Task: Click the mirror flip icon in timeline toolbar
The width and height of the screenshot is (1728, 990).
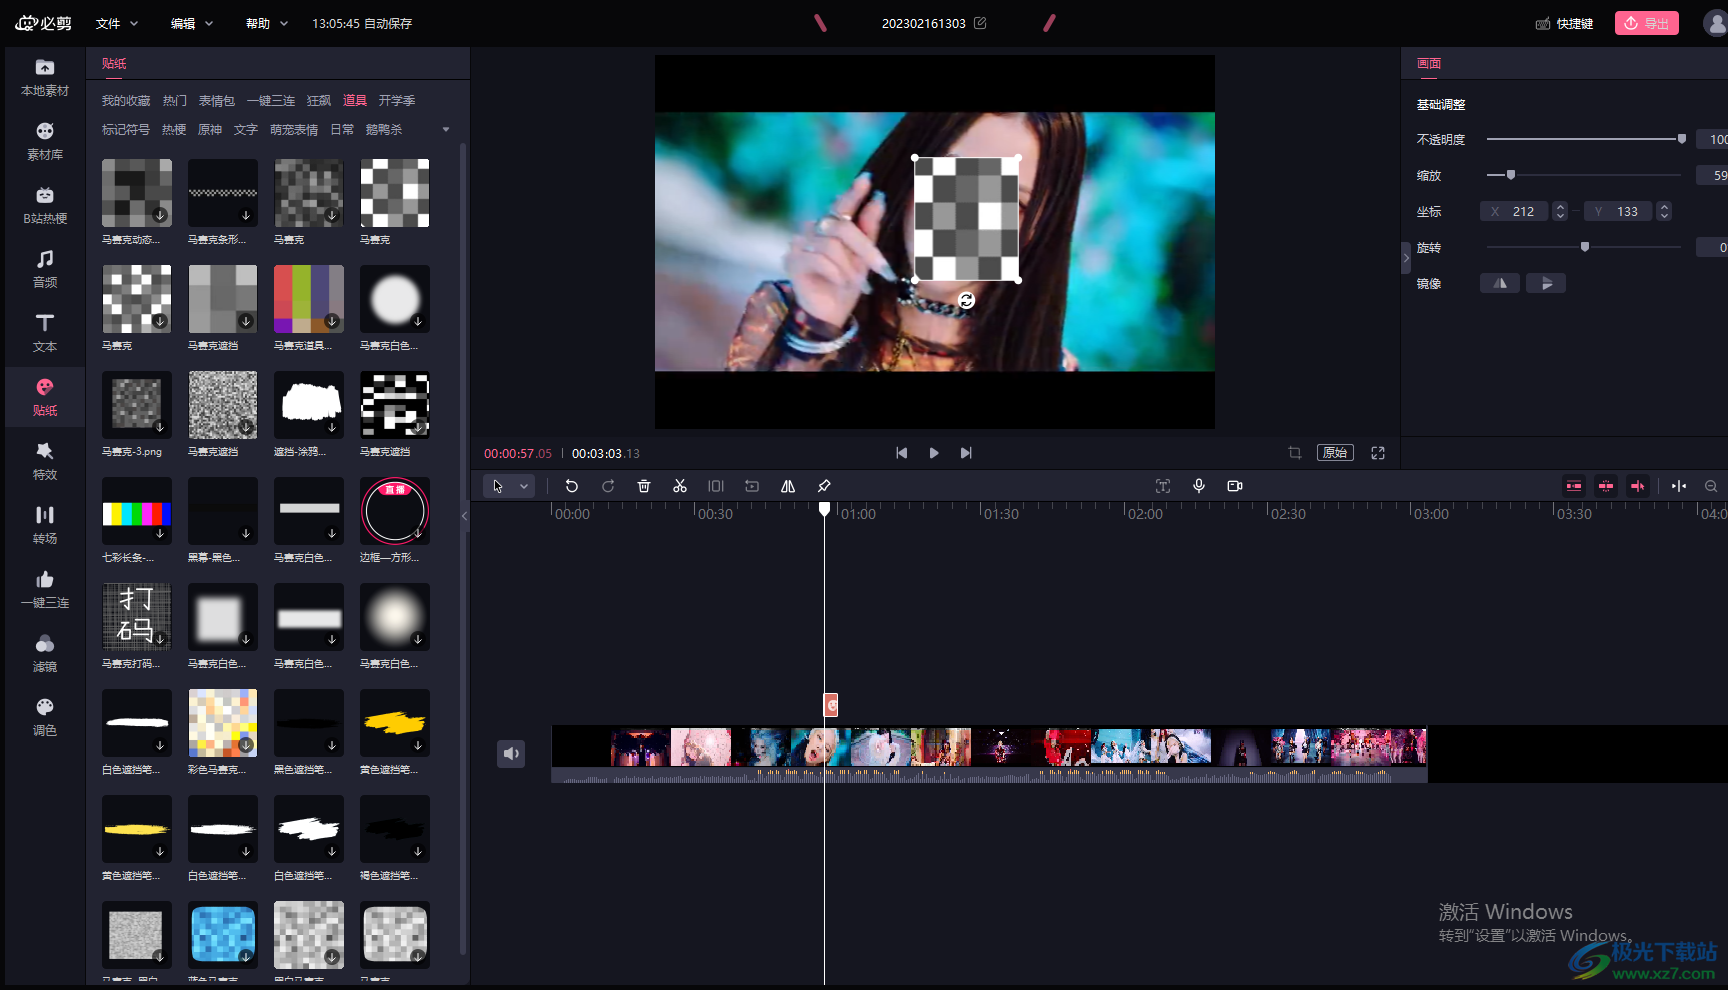Action: 788,486
